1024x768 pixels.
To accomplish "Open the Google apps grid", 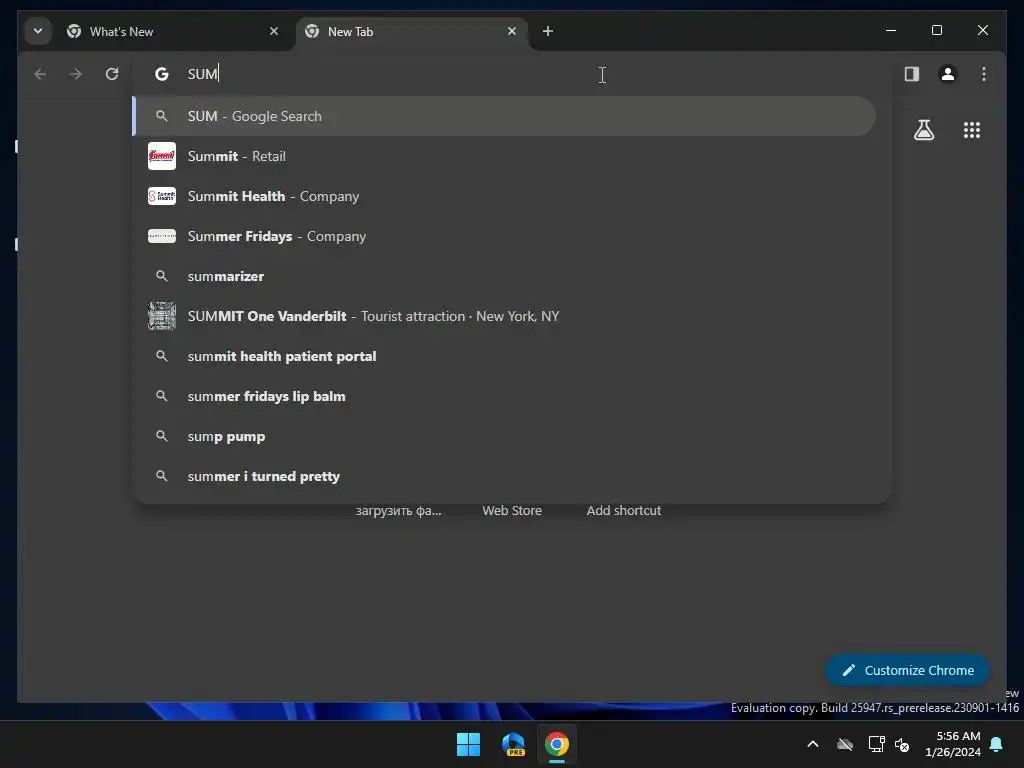I will click(x=972, y=130).
